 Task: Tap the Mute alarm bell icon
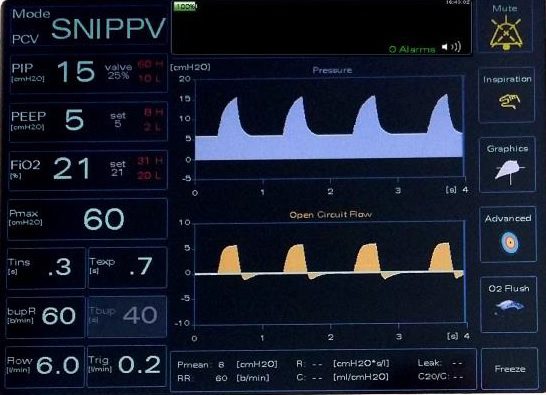[506, 34]
